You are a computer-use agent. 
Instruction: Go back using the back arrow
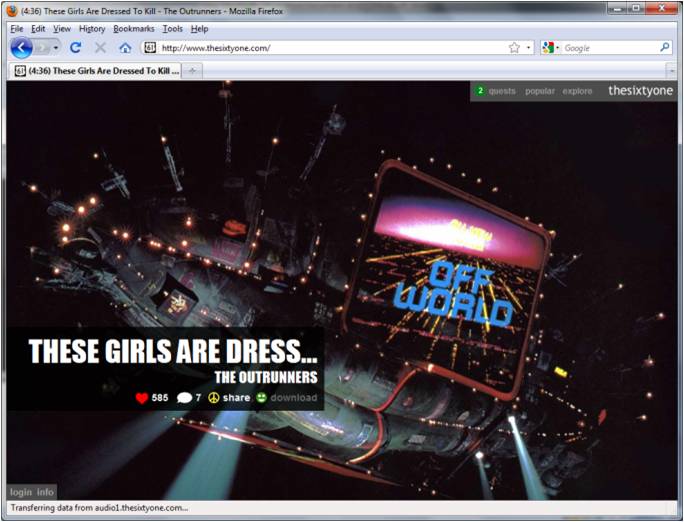(21, 48)
